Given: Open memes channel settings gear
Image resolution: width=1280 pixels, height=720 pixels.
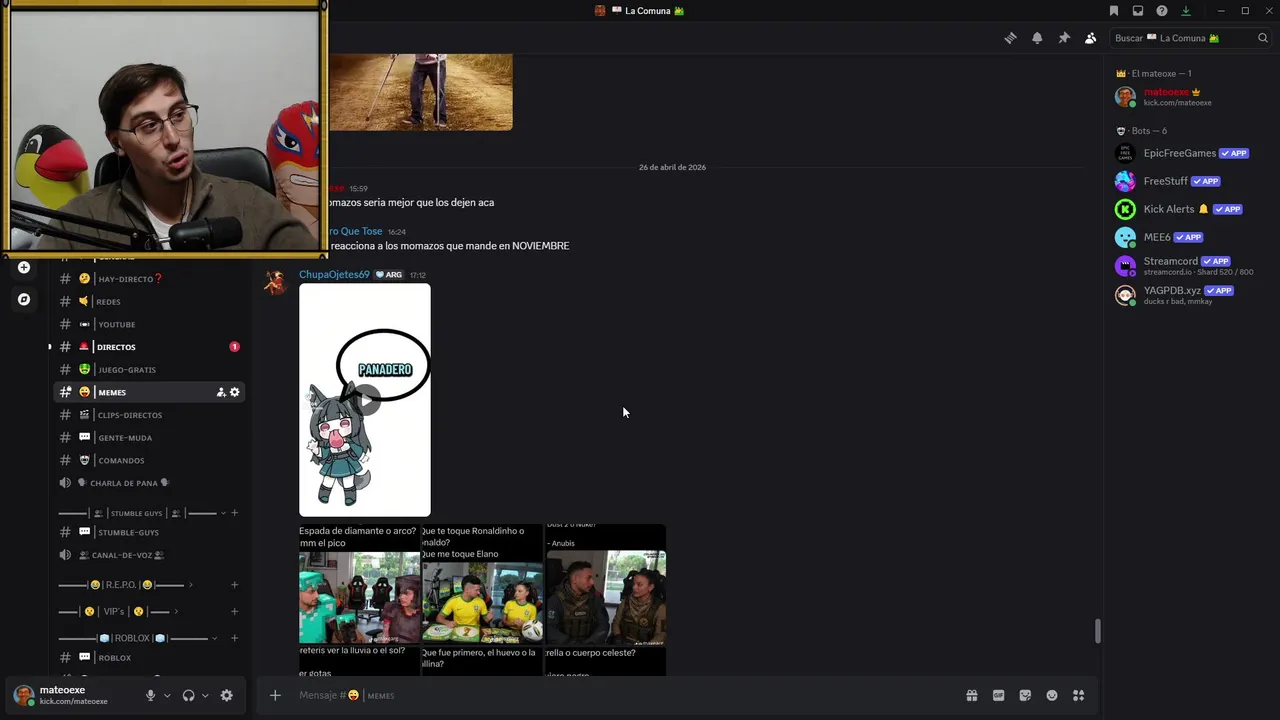Looking at the screenshot, I should tap(235, 392).
